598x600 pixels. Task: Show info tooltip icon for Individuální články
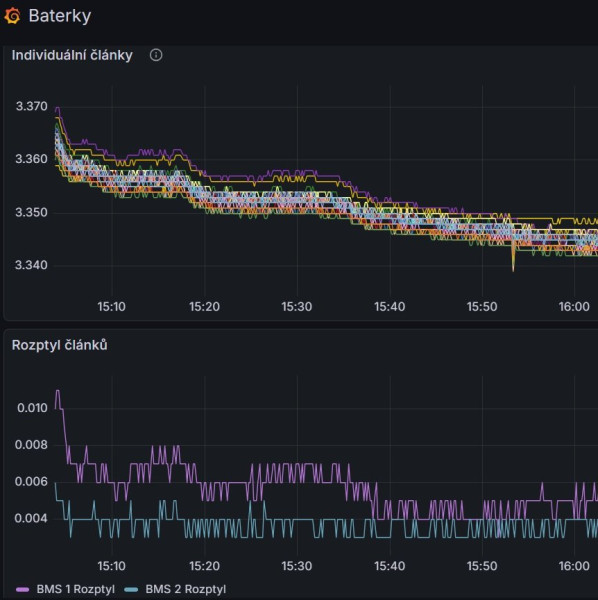pos(156,55)
